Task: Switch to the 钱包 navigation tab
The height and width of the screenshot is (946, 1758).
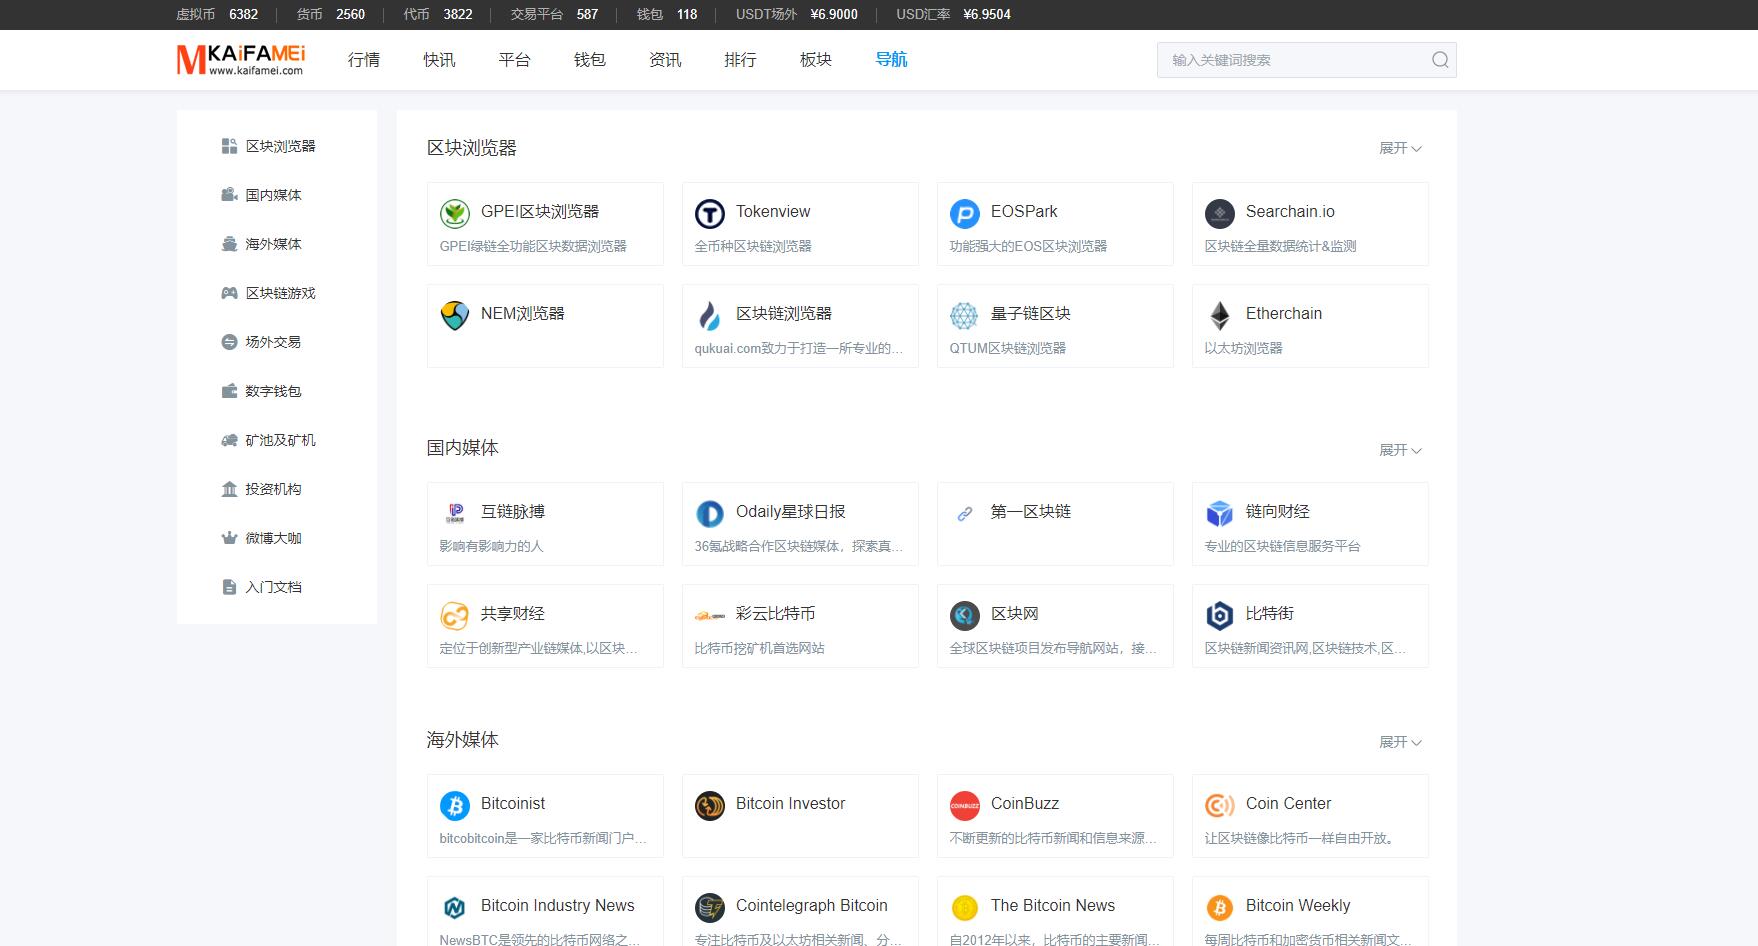Action: click(x=590, y=60)
